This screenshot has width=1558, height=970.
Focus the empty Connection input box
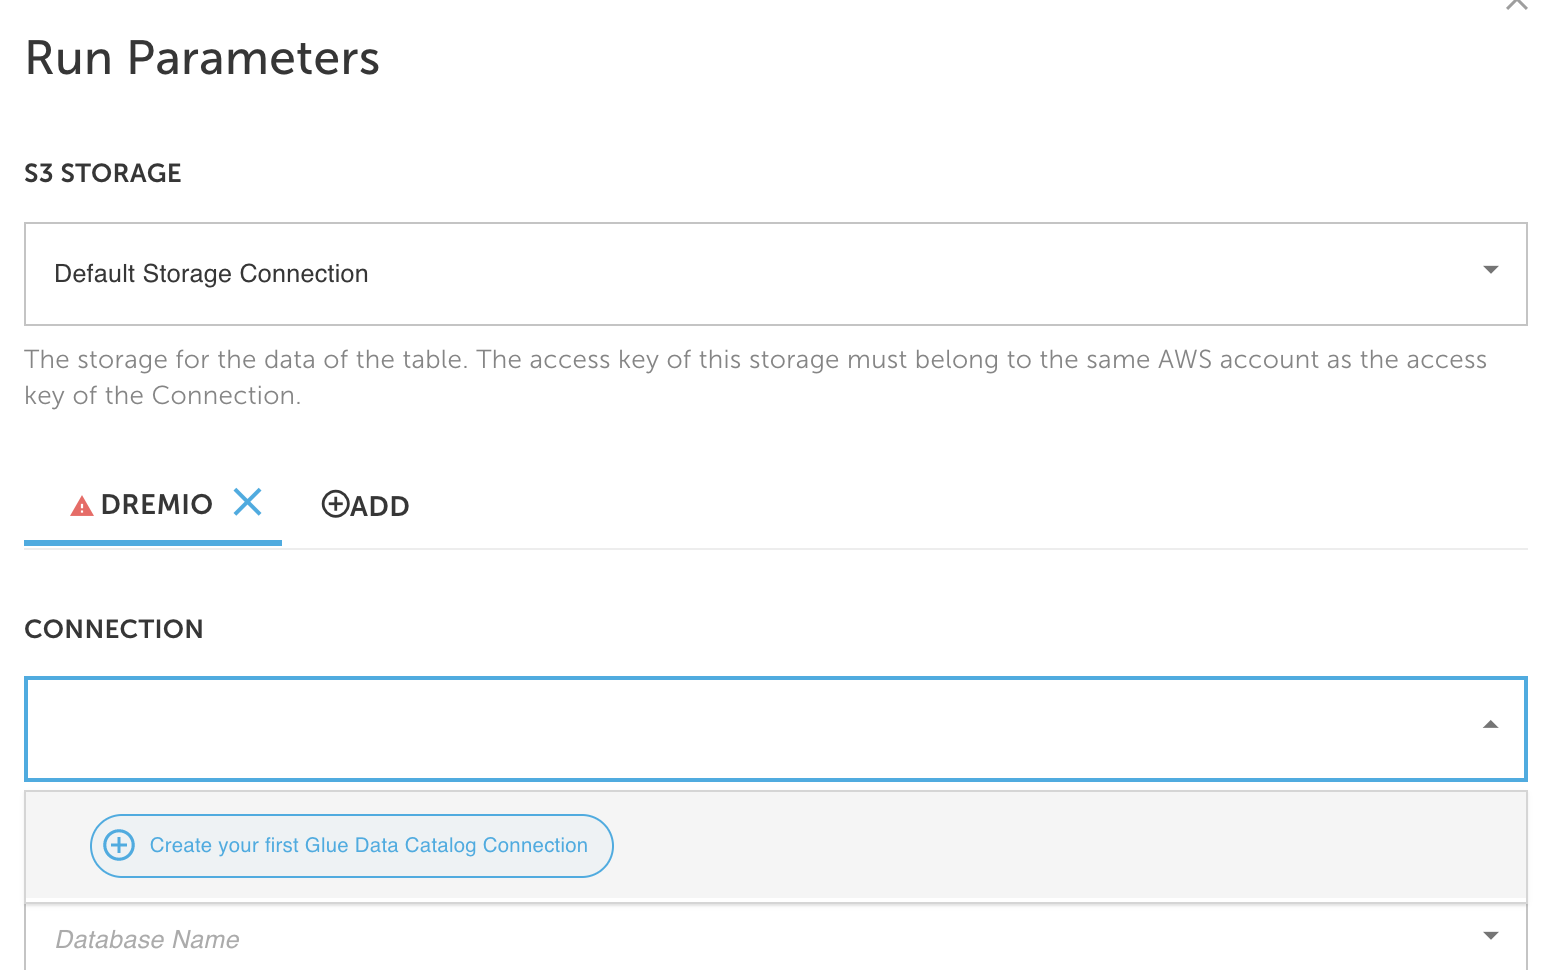click(775, 729)
